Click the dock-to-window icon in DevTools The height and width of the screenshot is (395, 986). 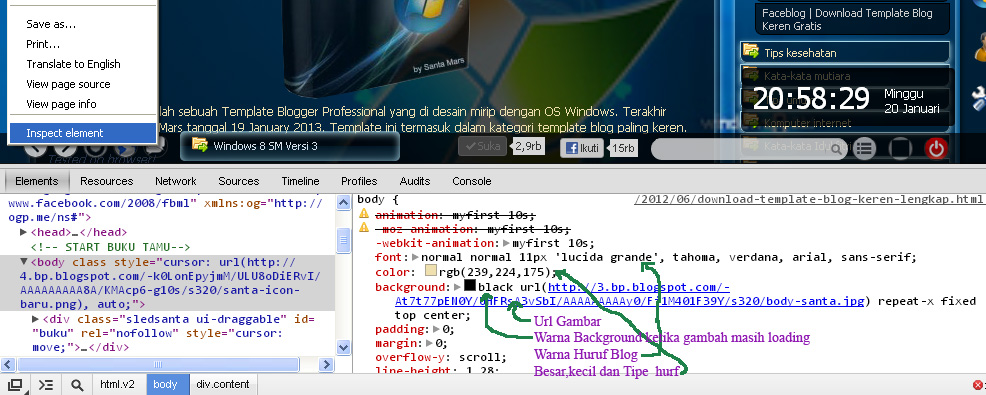14,384
